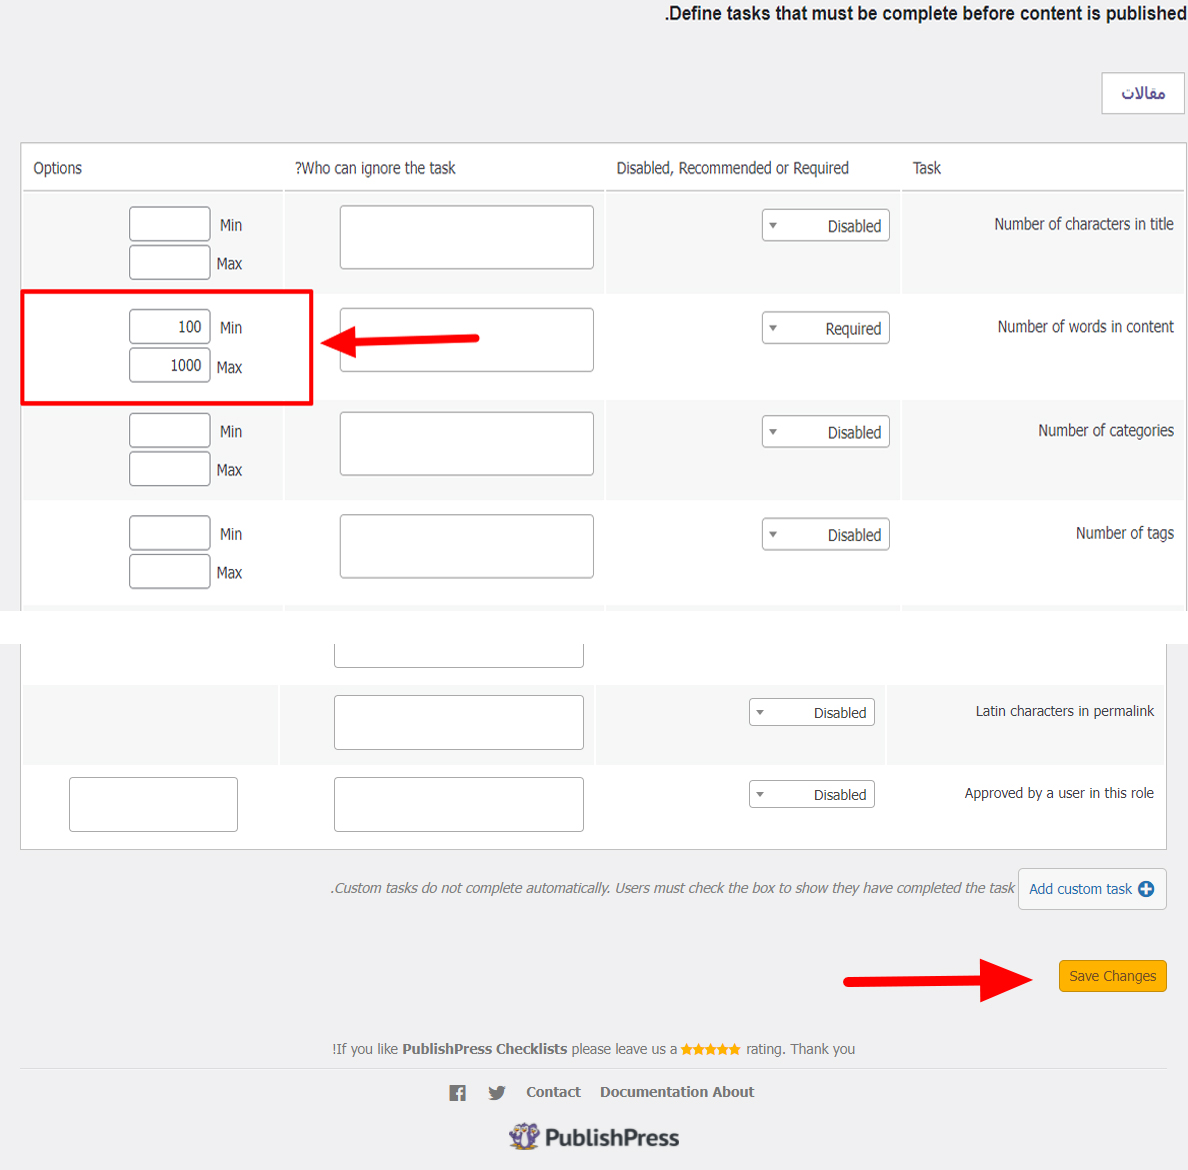Click the five-star rating icons
1188x1170 pixels.
pos(710,1049)
